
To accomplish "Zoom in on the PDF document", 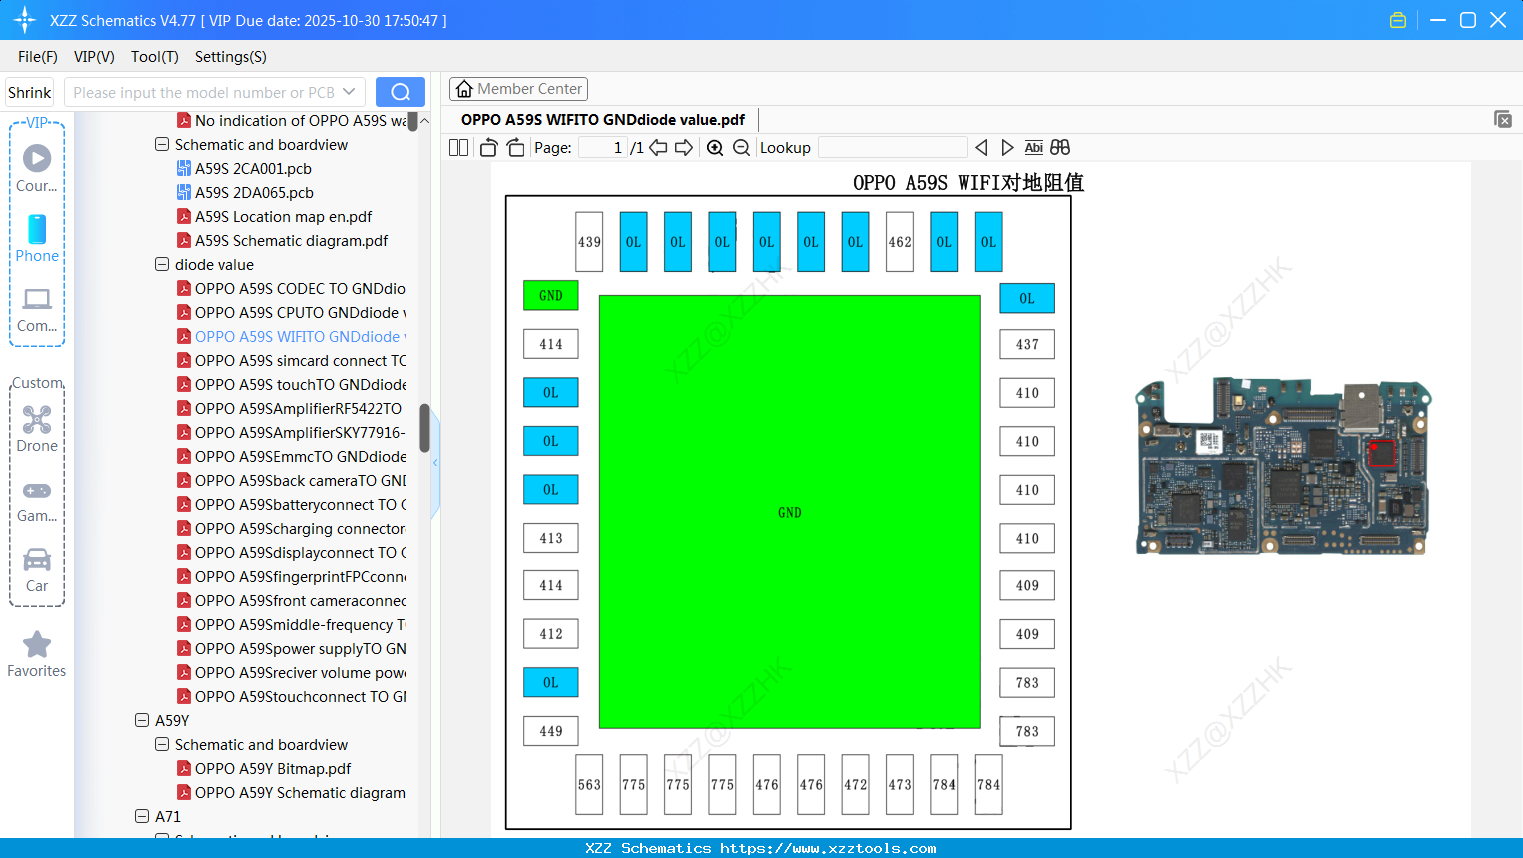I will point(714,147).
